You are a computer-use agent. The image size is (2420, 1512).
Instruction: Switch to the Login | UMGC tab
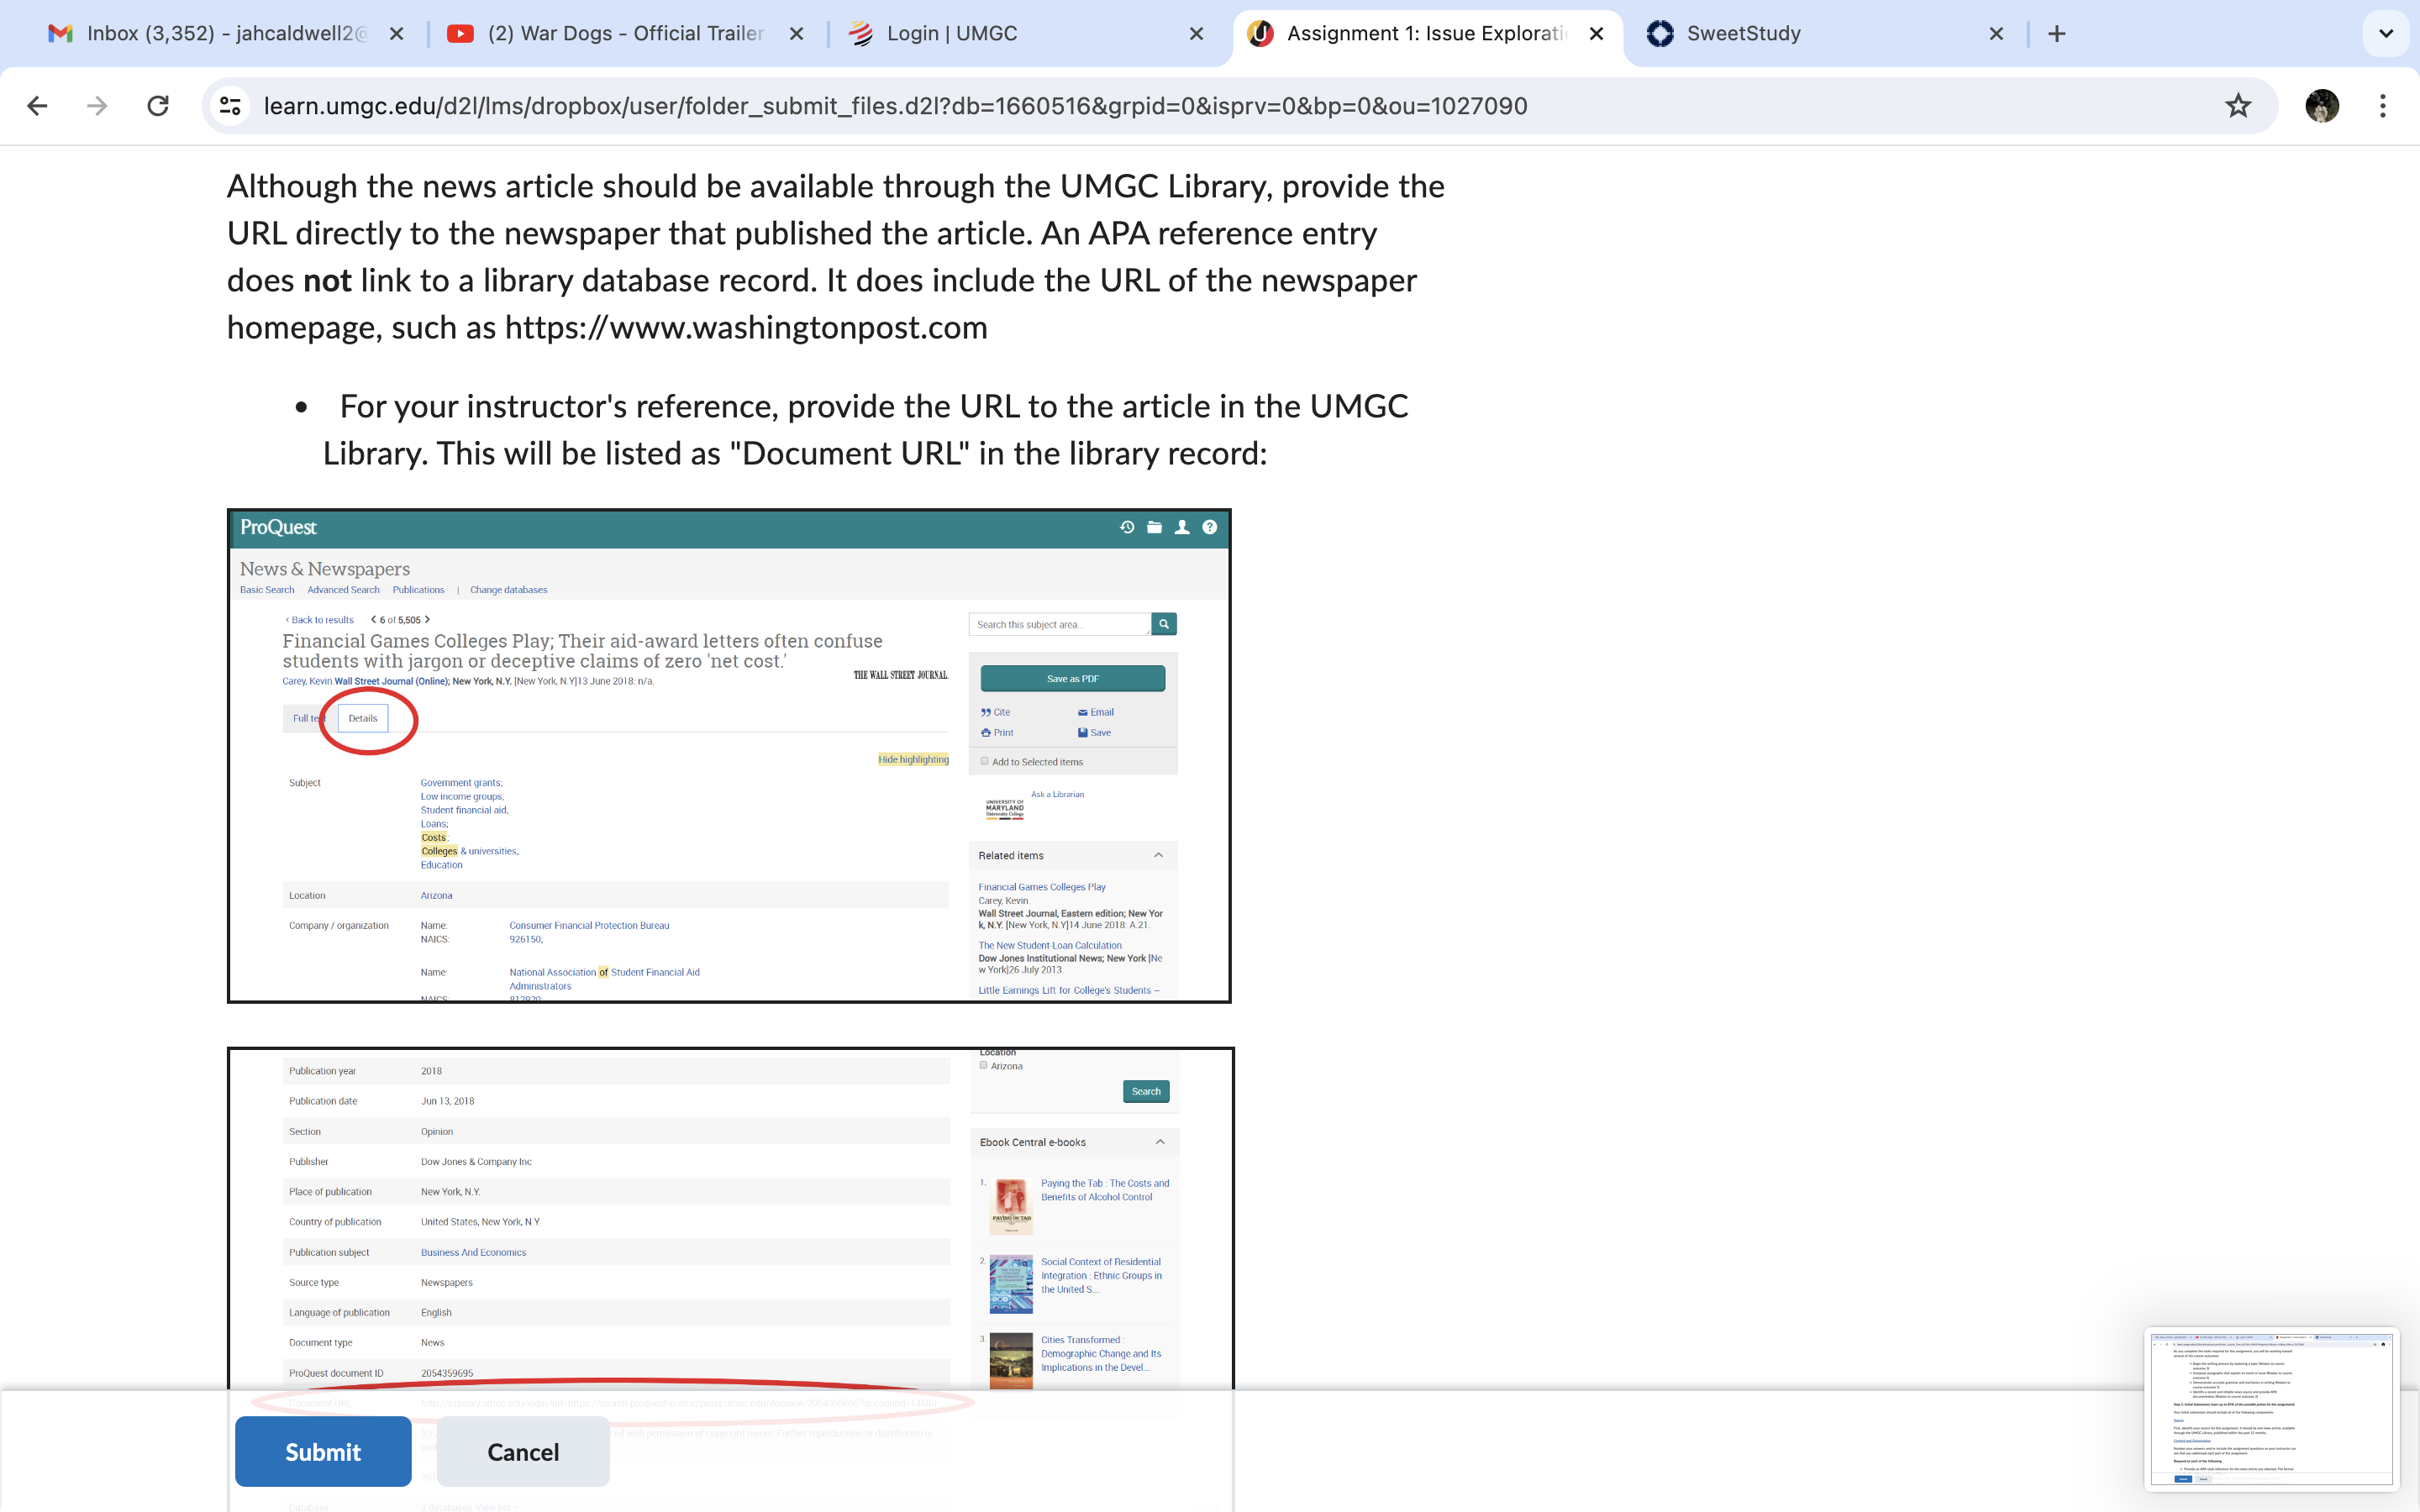click(1026, 34)
